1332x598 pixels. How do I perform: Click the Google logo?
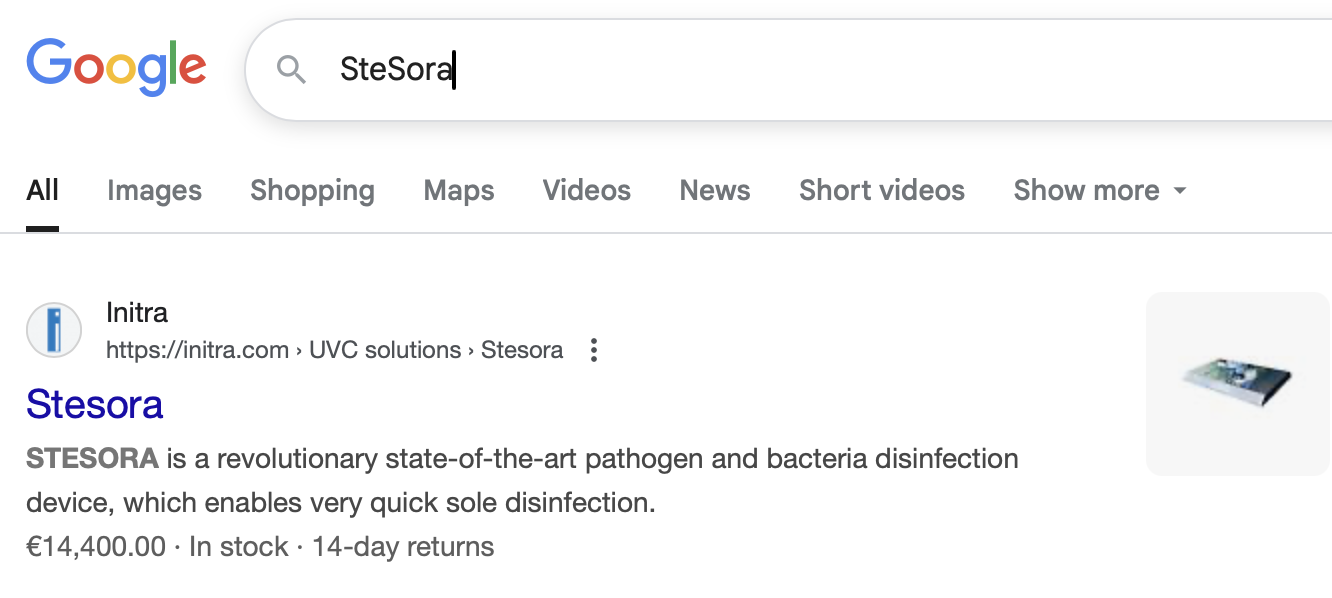116,67
